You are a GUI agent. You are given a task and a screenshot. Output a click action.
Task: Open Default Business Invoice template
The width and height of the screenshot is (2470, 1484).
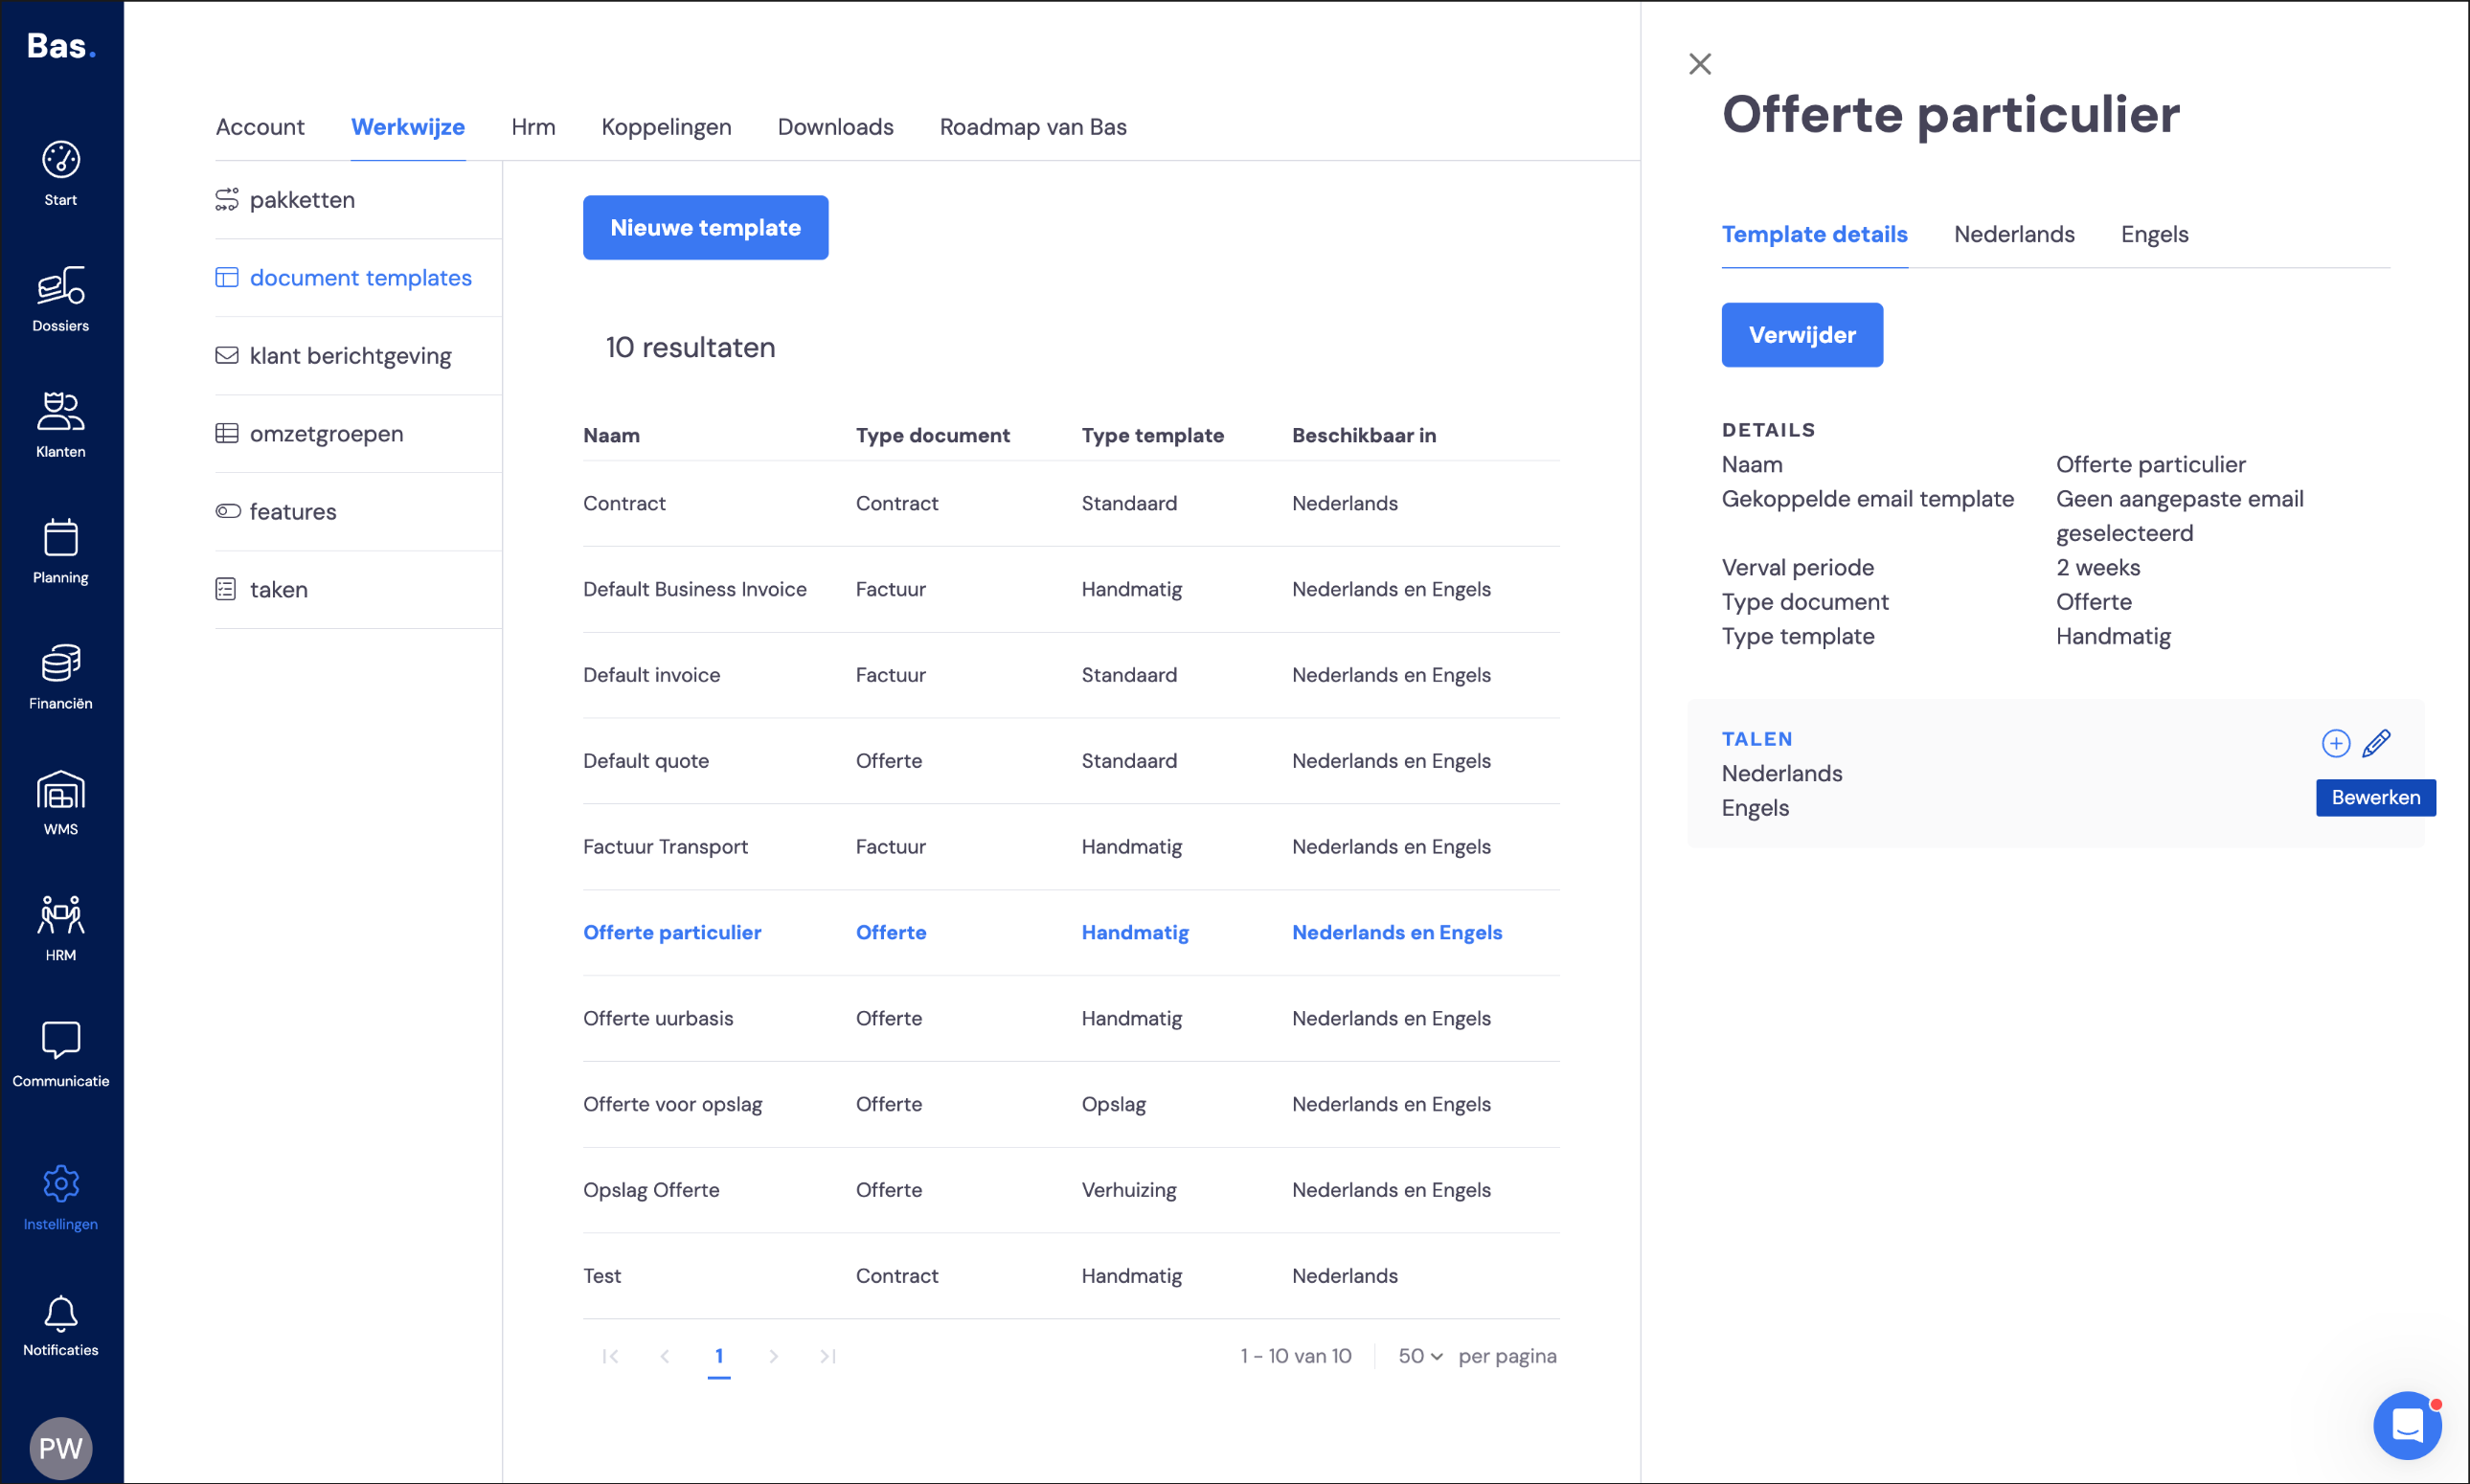tap(1071, 590)
